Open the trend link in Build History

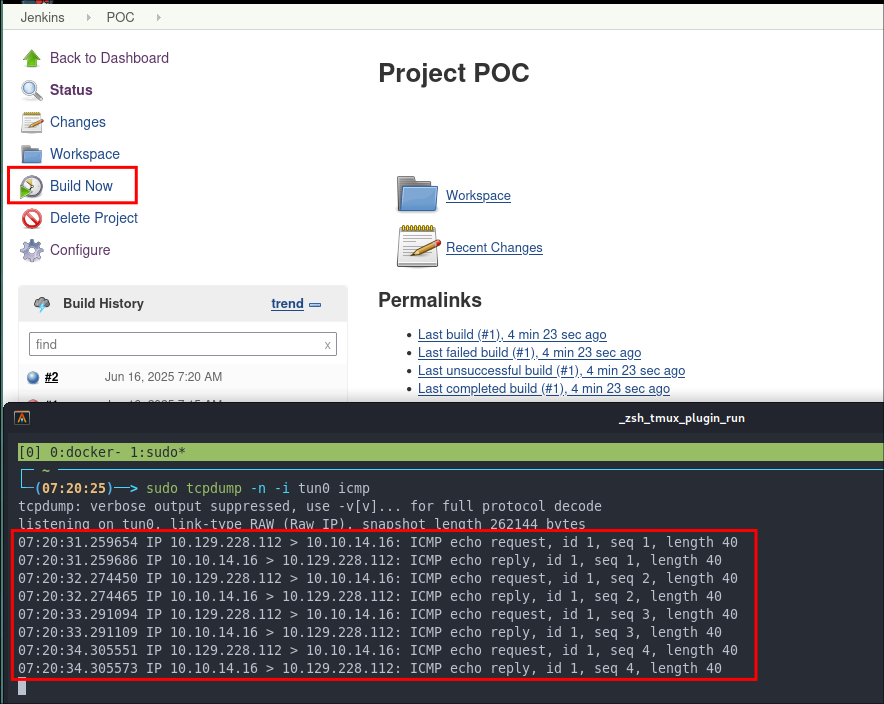287,304
